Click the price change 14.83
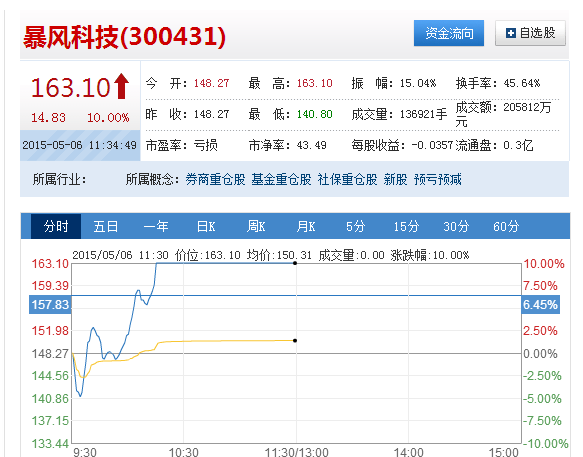583x457 pixels. point(48,118)
